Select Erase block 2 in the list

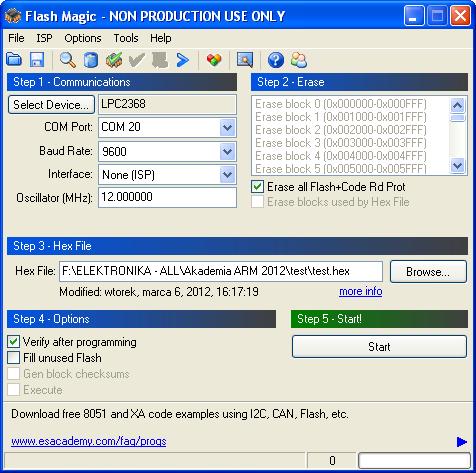(x=341, y=130)
